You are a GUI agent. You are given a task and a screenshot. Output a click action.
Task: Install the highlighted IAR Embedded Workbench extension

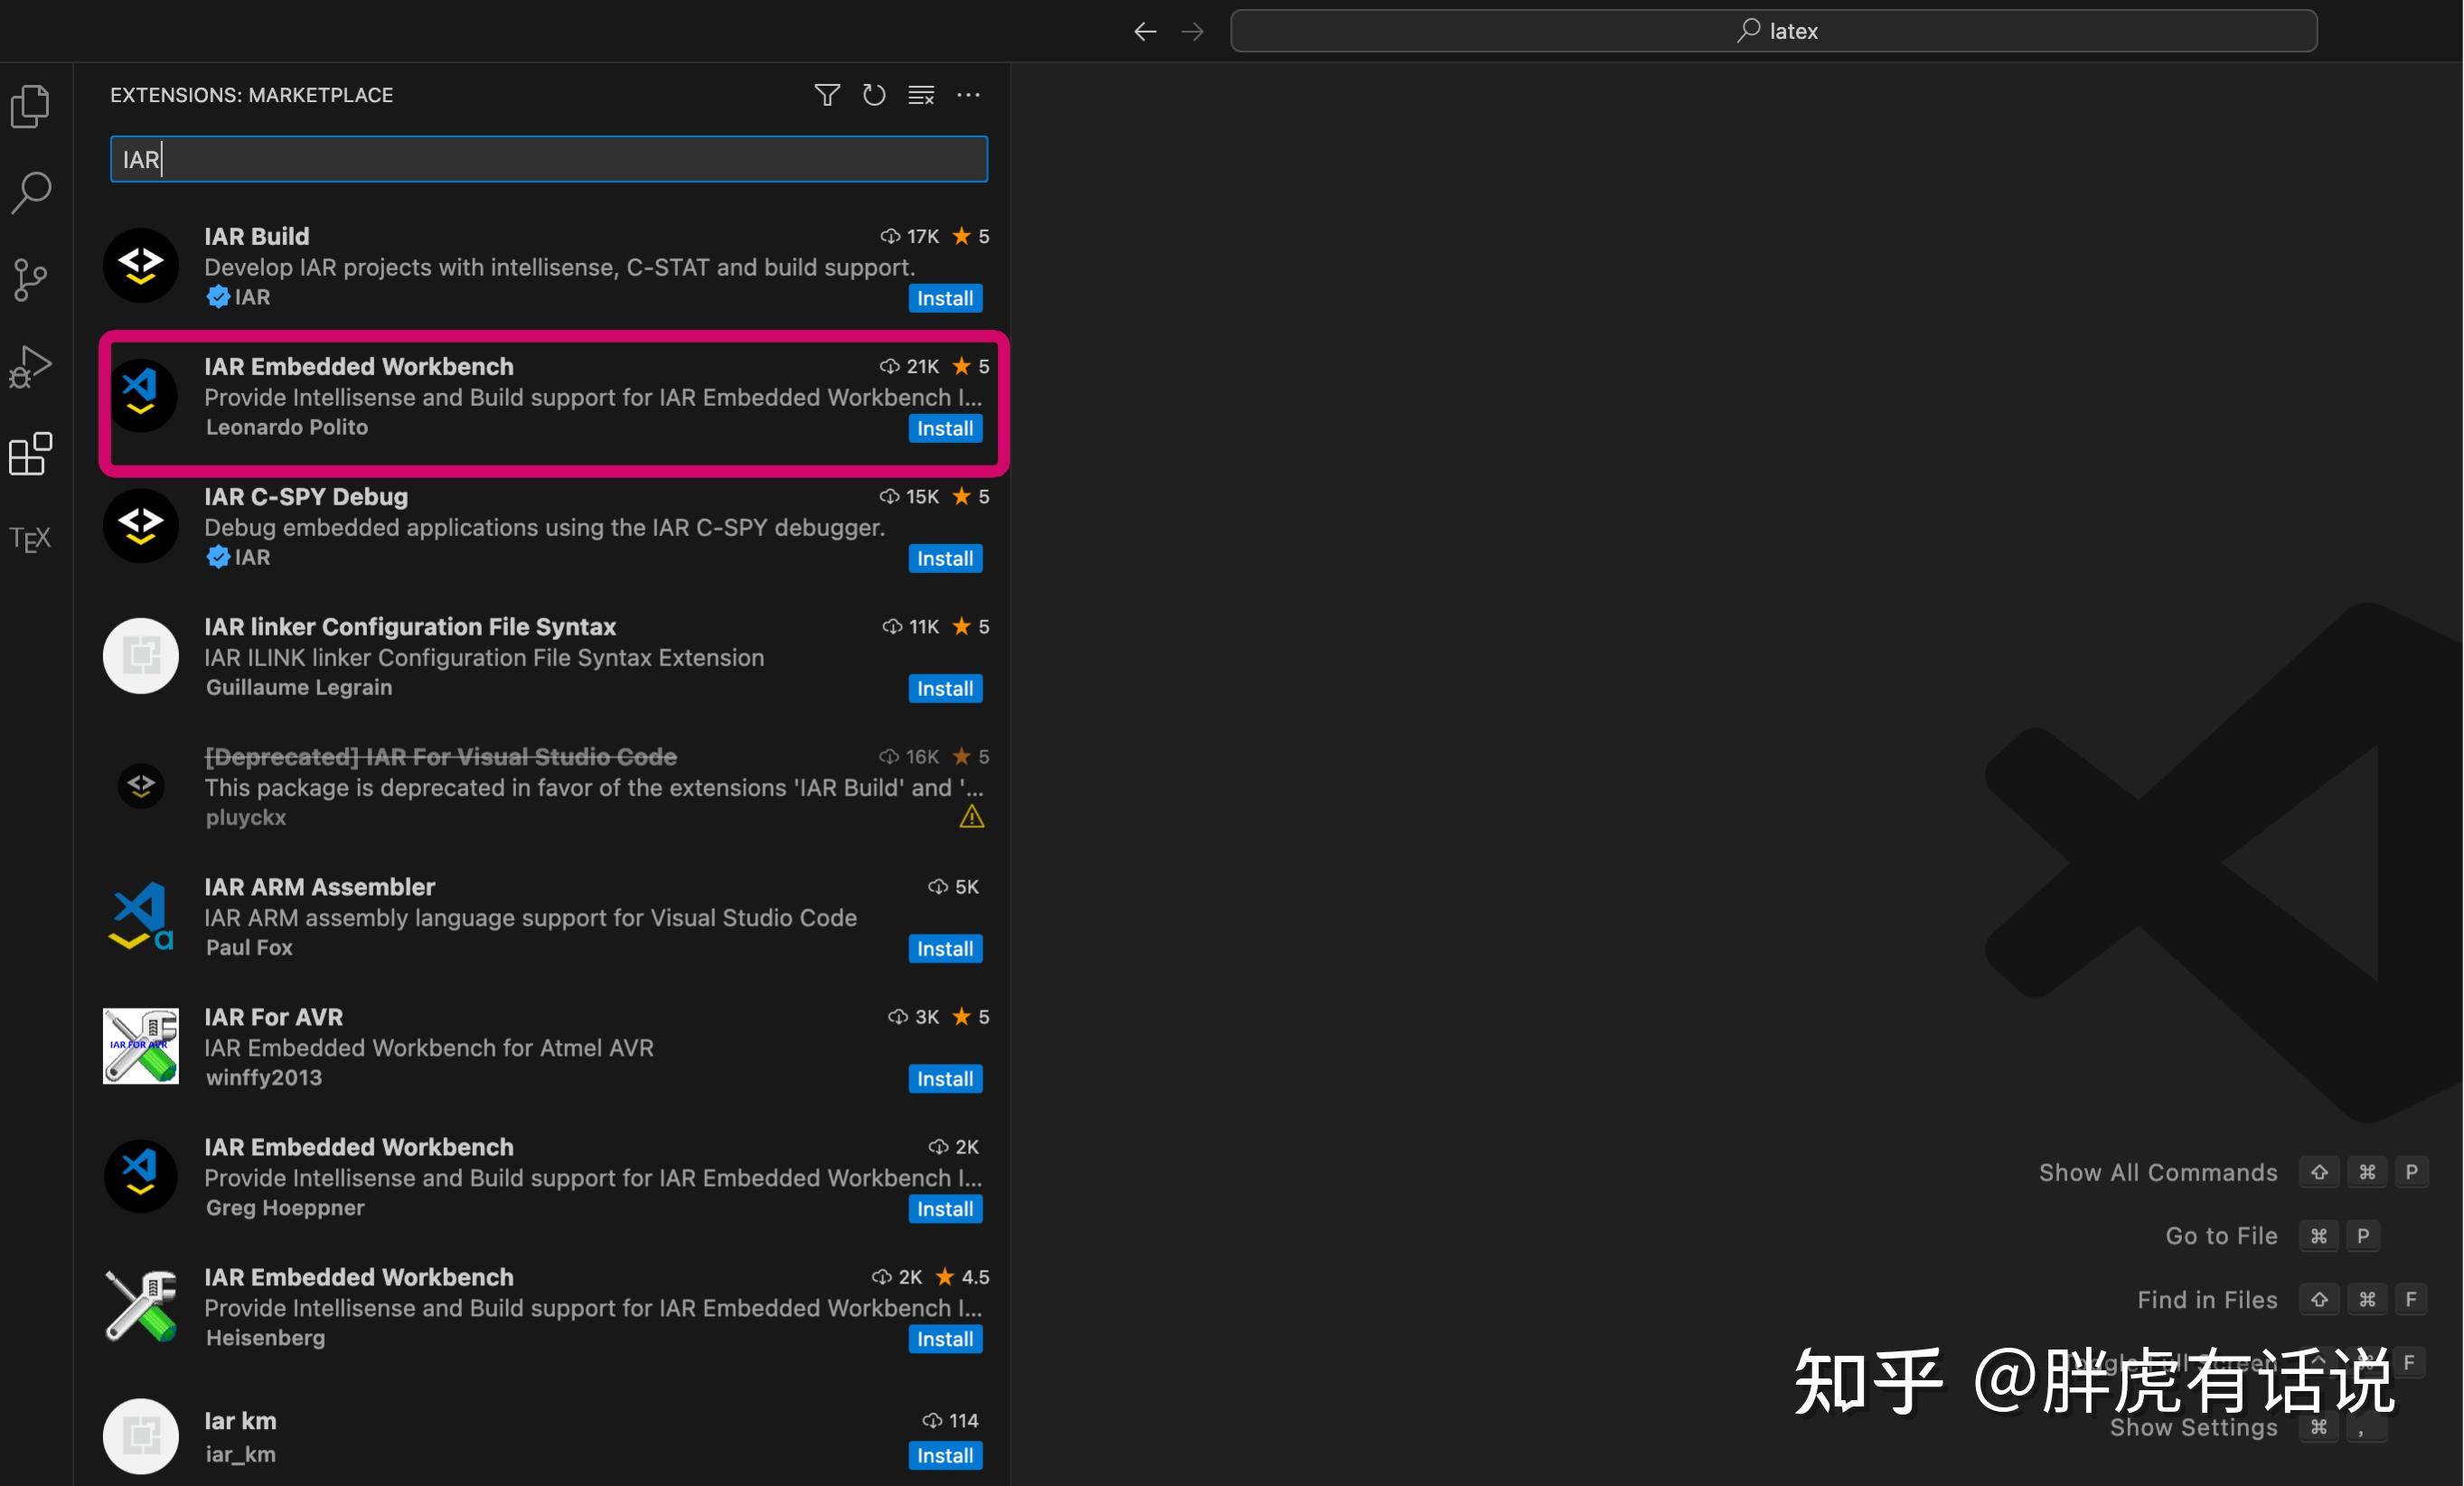click(943, 428)
